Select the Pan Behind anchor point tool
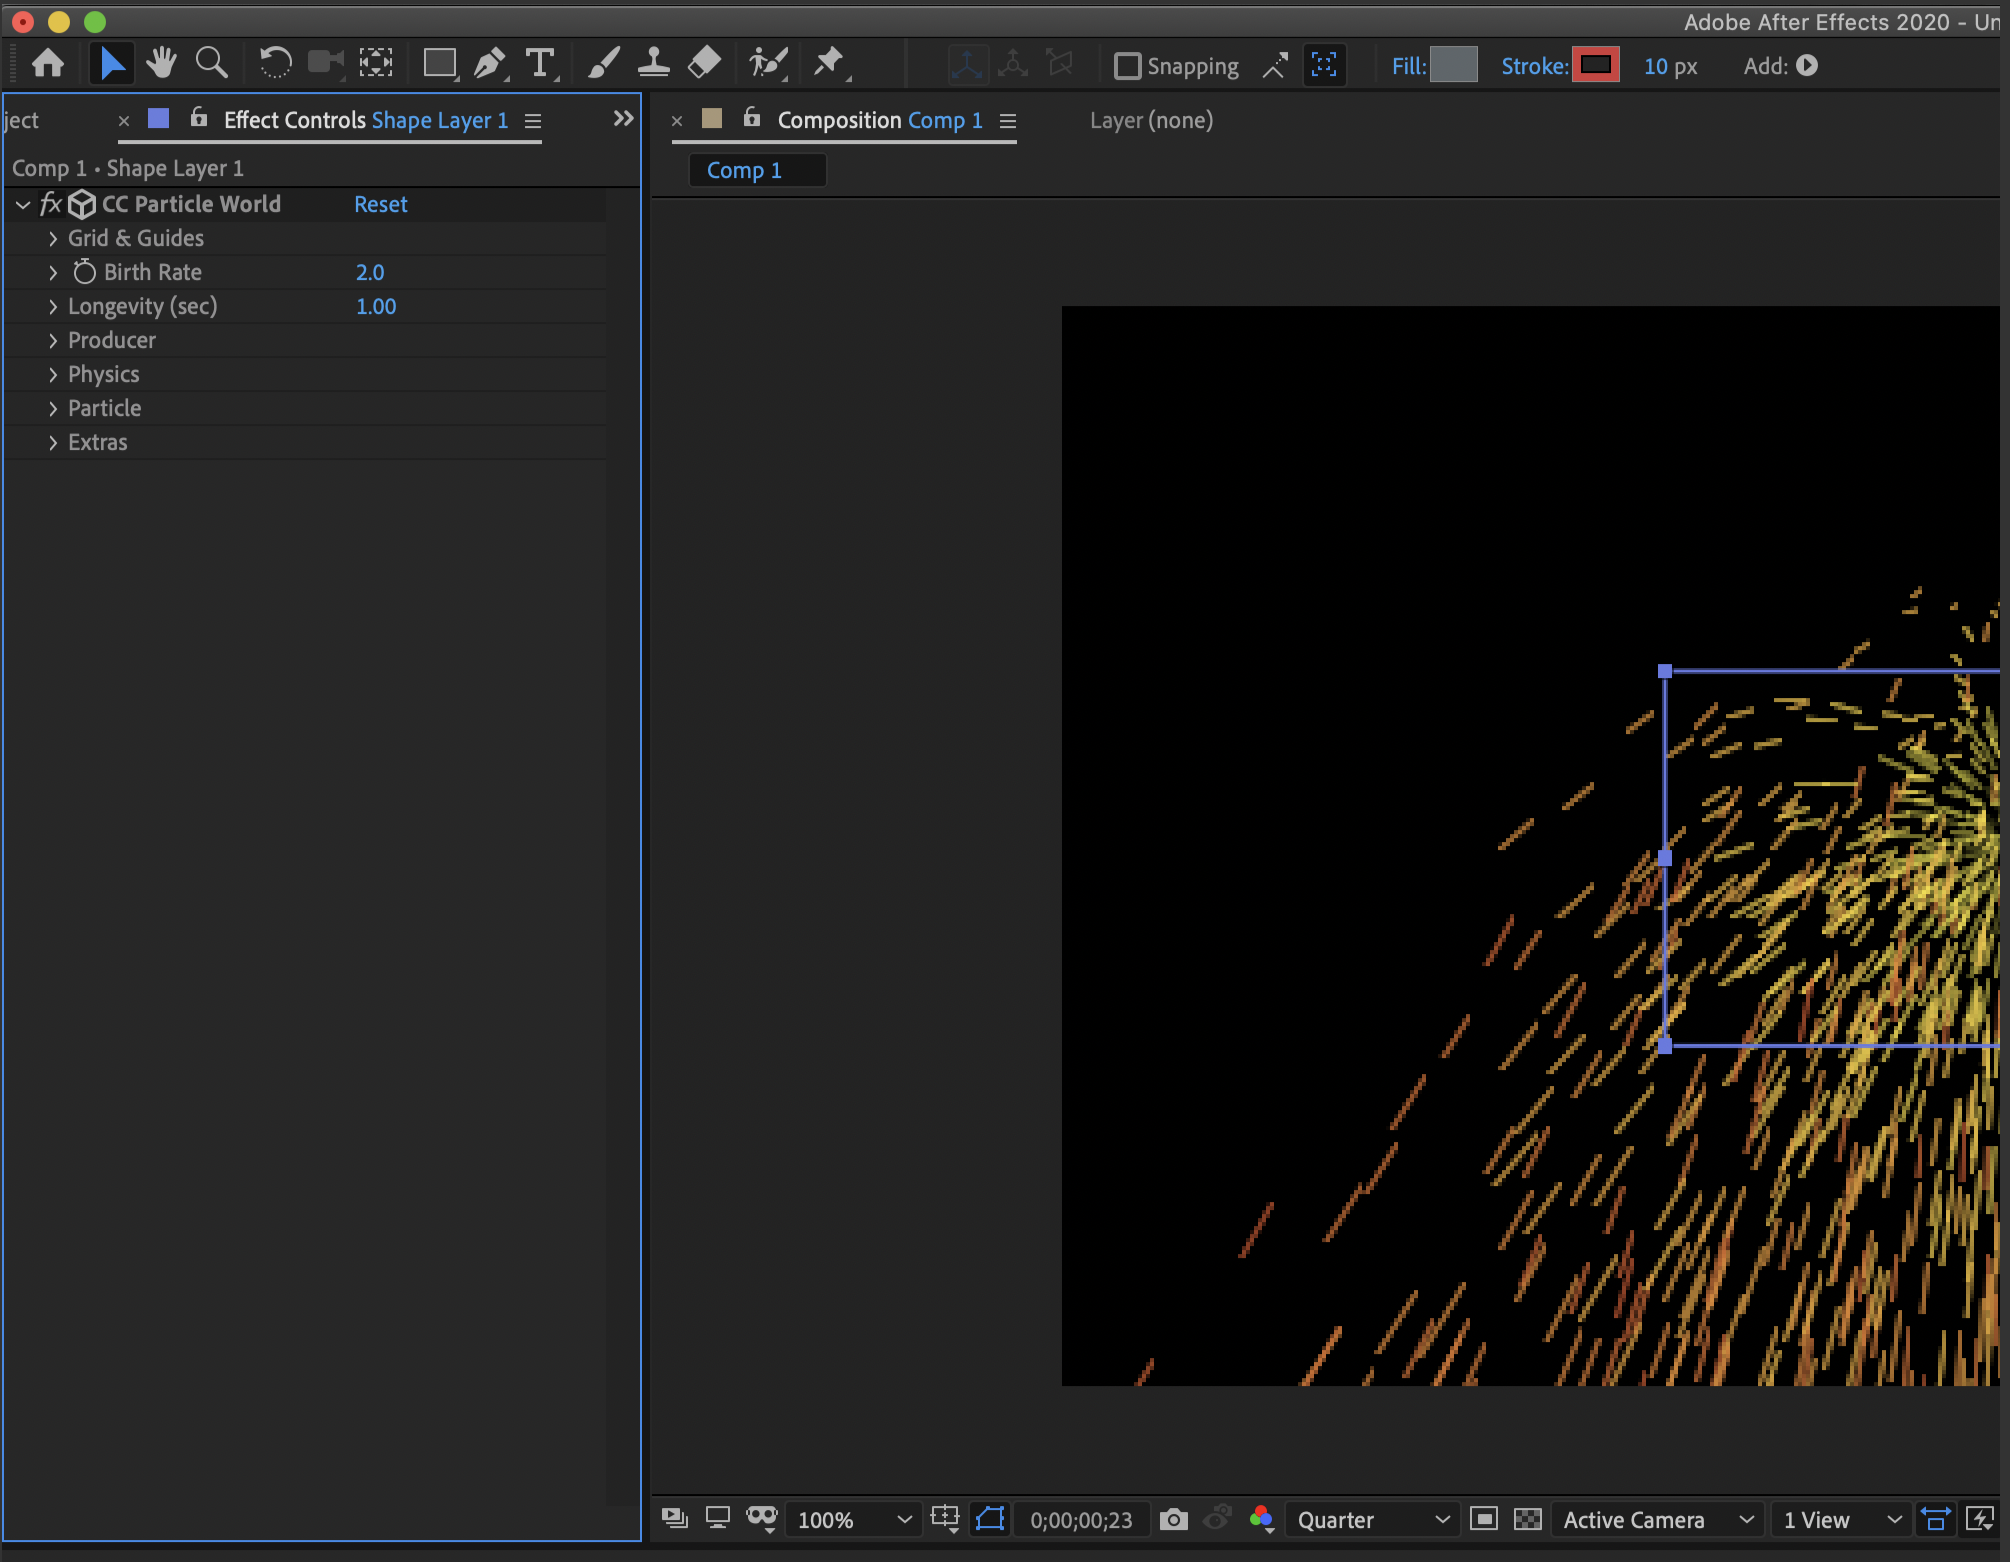The width and height of the screenshot is (2010, 1562). coord(376,64)
